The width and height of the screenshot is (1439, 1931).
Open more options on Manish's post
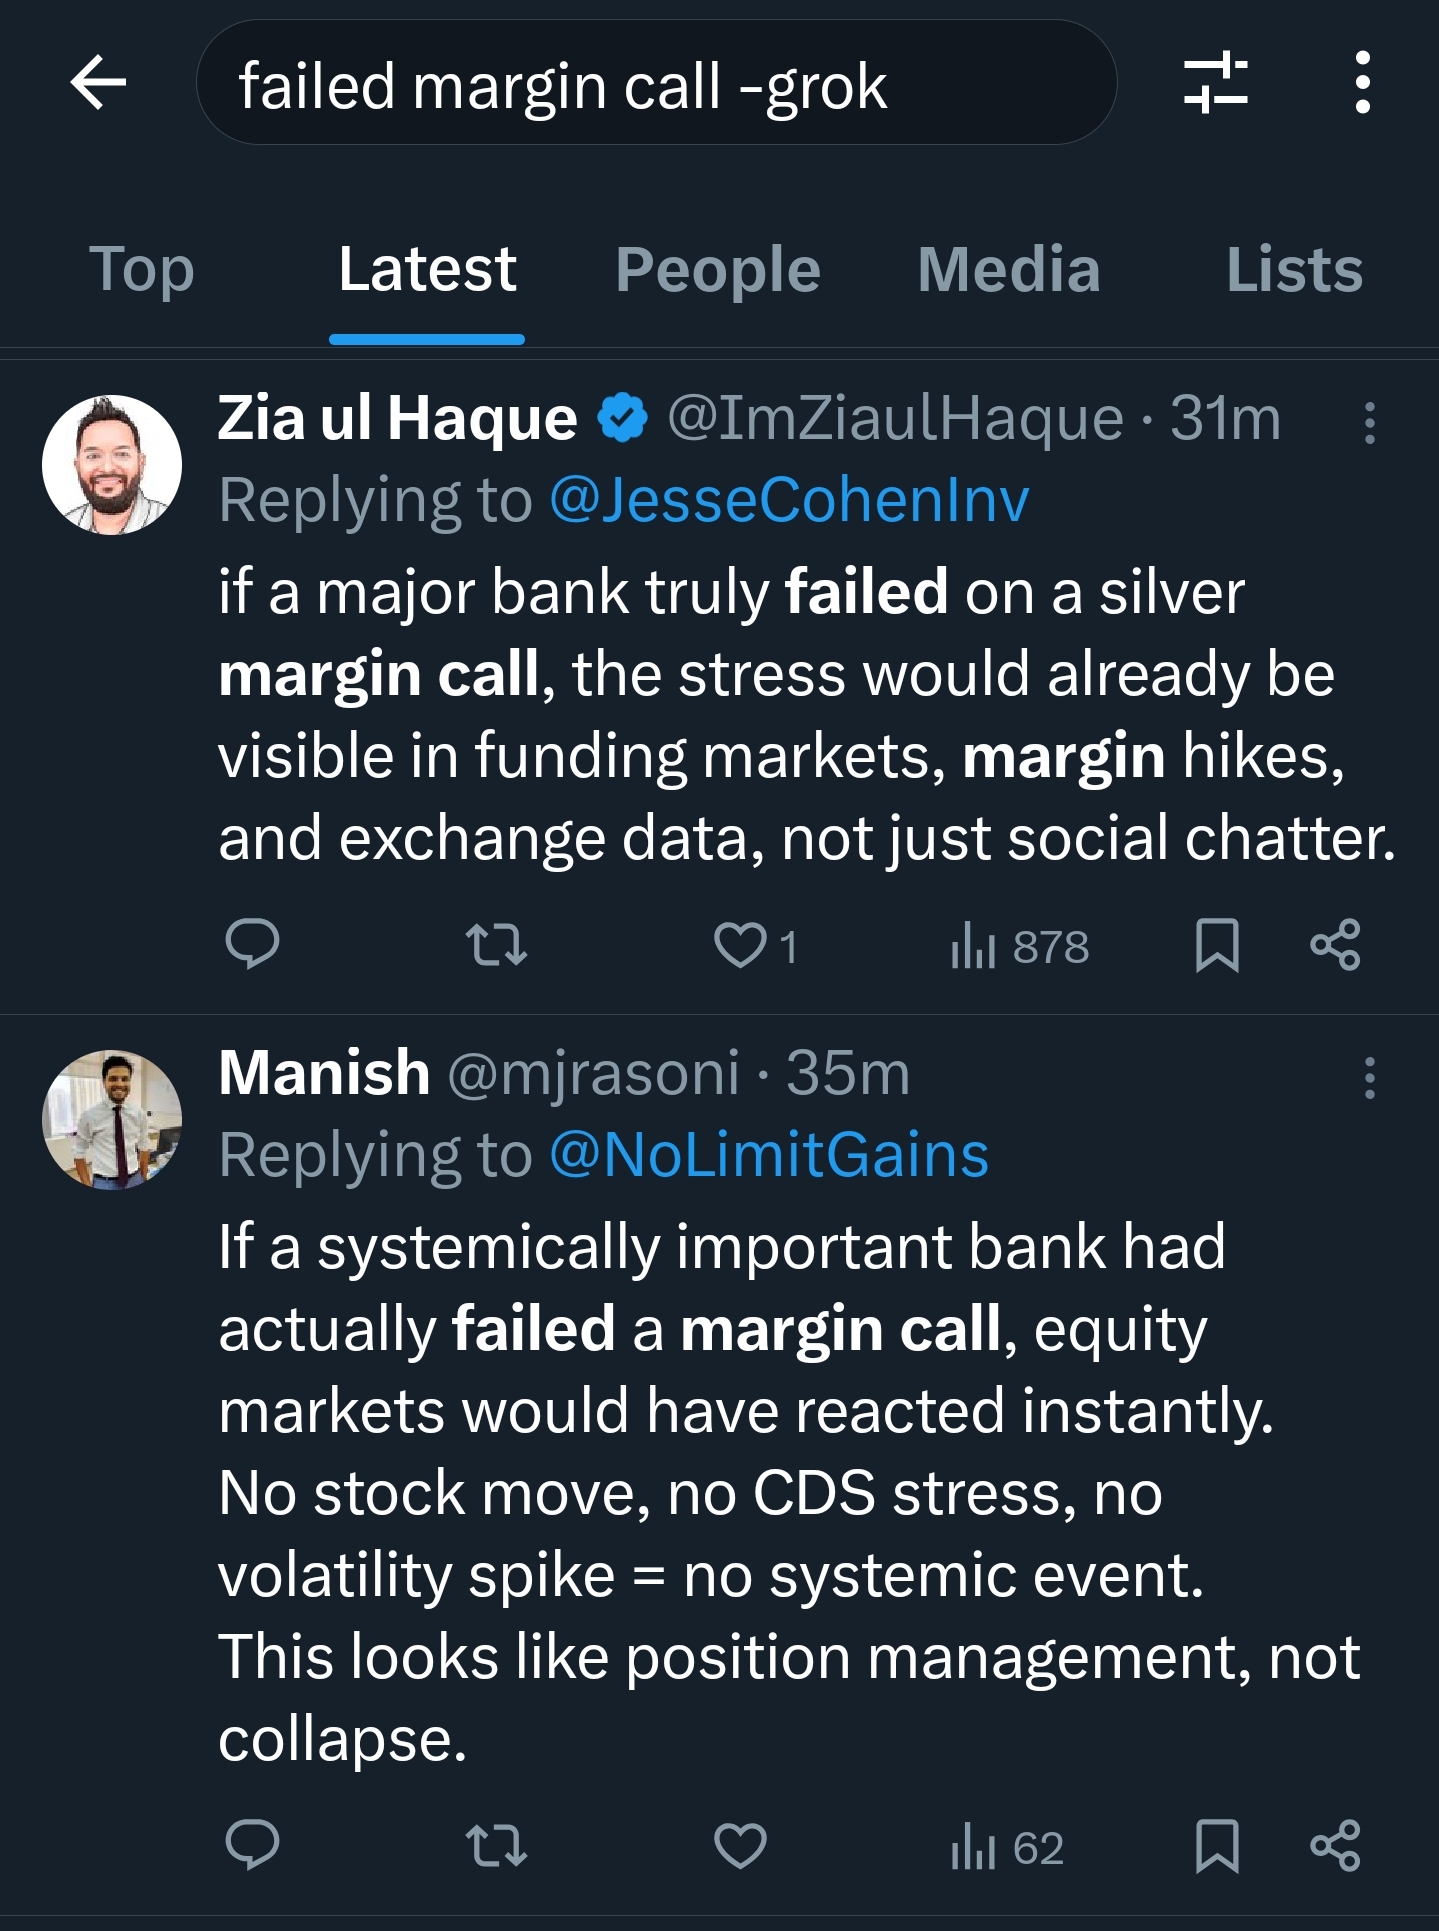(1370, 1078)
